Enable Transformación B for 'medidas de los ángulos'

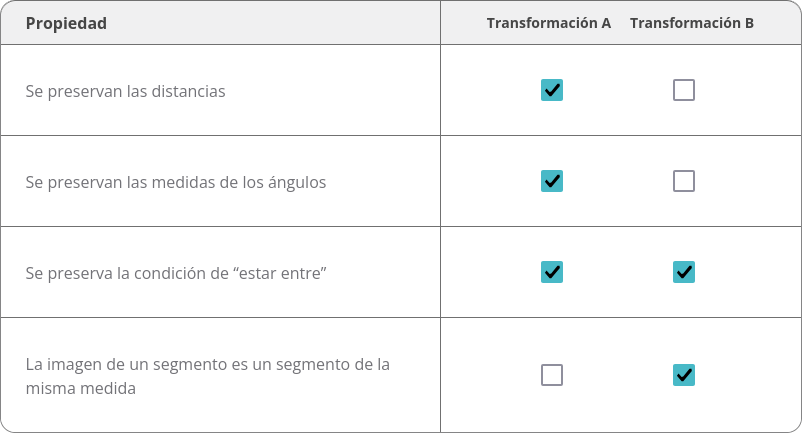click(684, 181)
